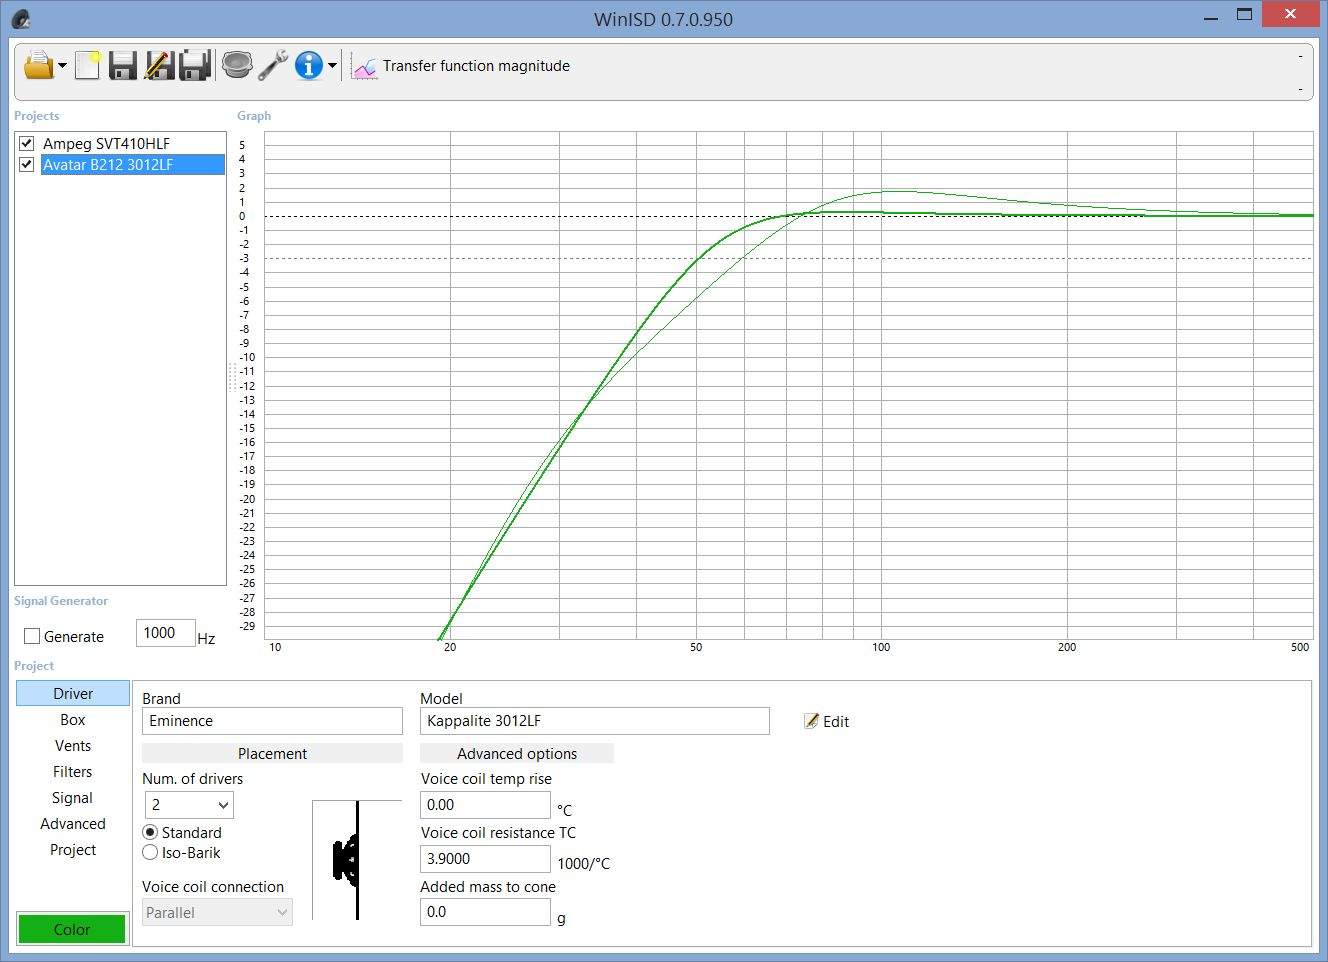Select the Ampeg SVT410HLF project

click(x=106, y=143)
